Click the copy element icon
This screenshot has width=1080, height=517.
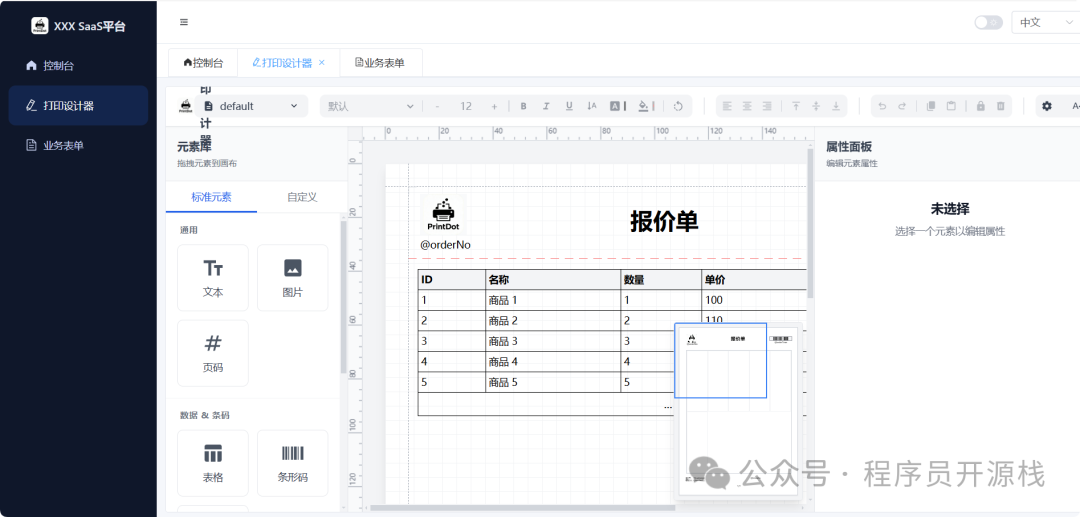tap(931, 106)
